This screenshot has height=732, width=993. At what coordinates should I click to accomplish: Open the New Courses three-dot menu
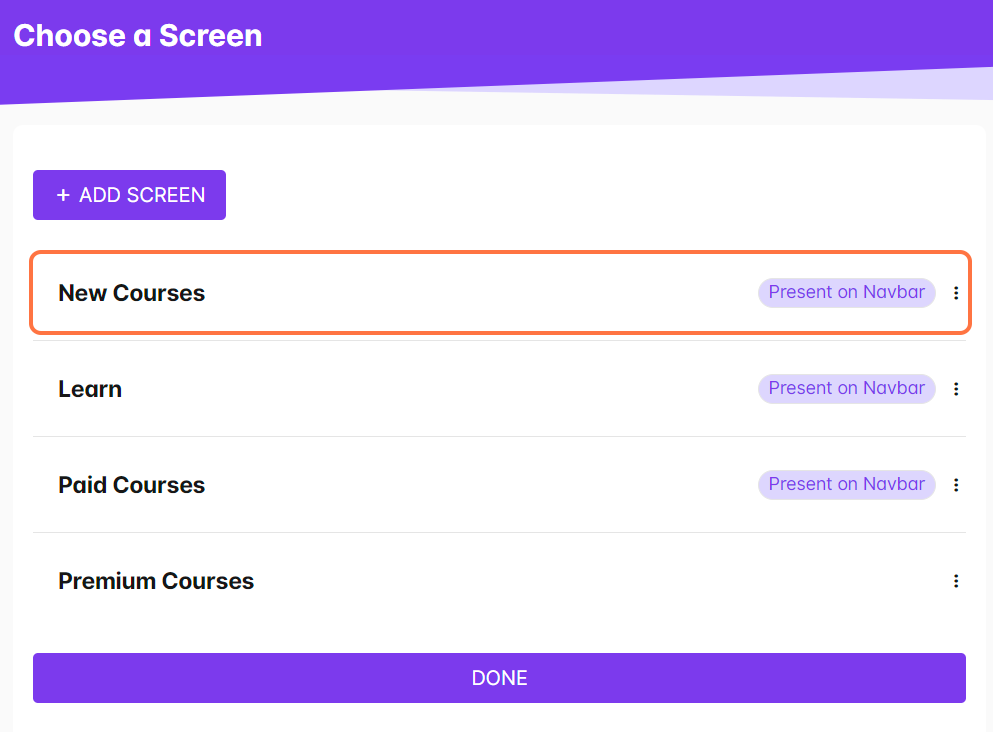click(x=956, y=293)
